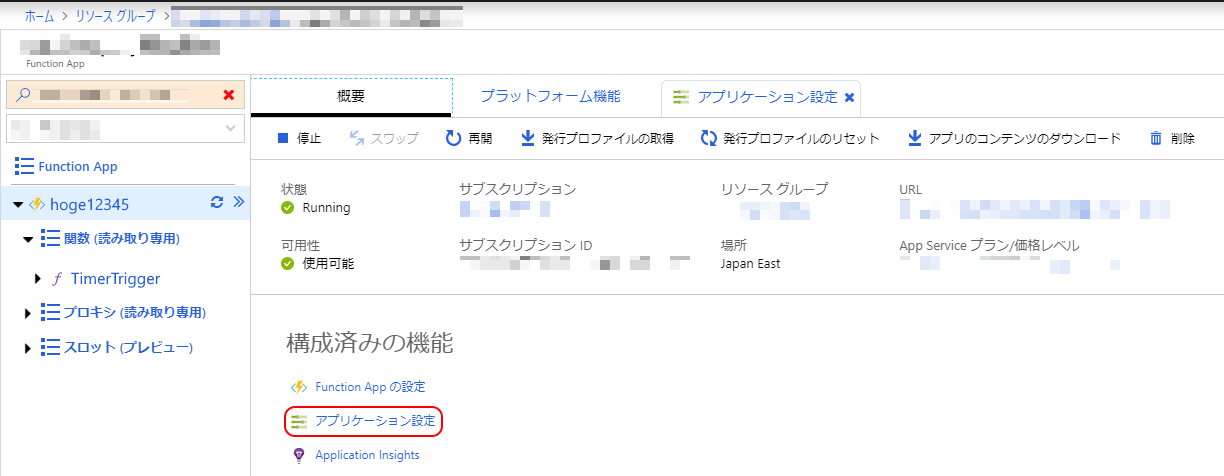1224x476 pixels.
Task: Click the Function App の設定 lightning icon
Action: [298, 387]
